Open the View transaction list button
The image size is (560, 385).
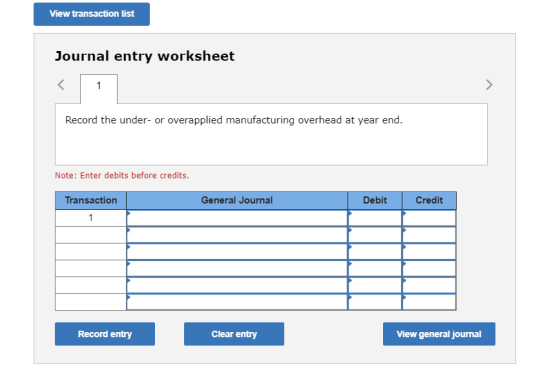click(x=92, y=14)
